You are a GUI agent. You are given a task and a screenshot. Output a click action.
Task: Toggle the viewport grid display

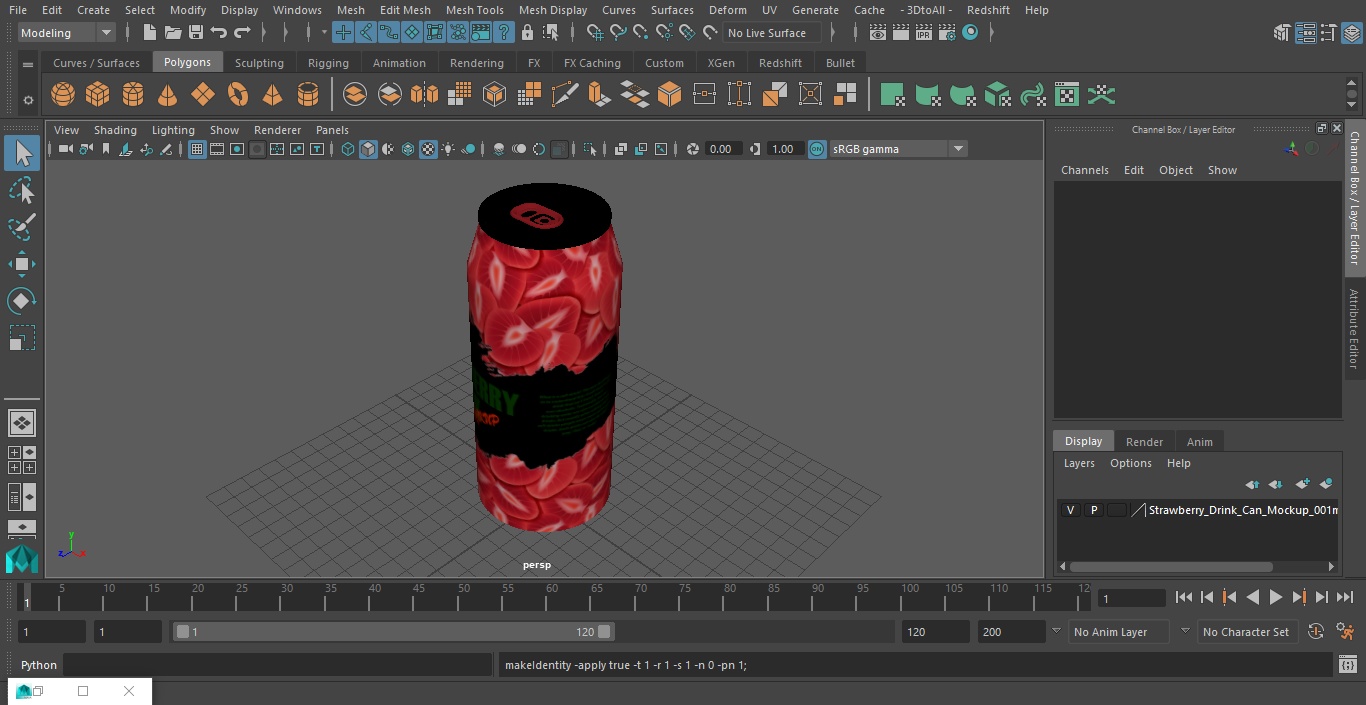(x=197, y=149)
